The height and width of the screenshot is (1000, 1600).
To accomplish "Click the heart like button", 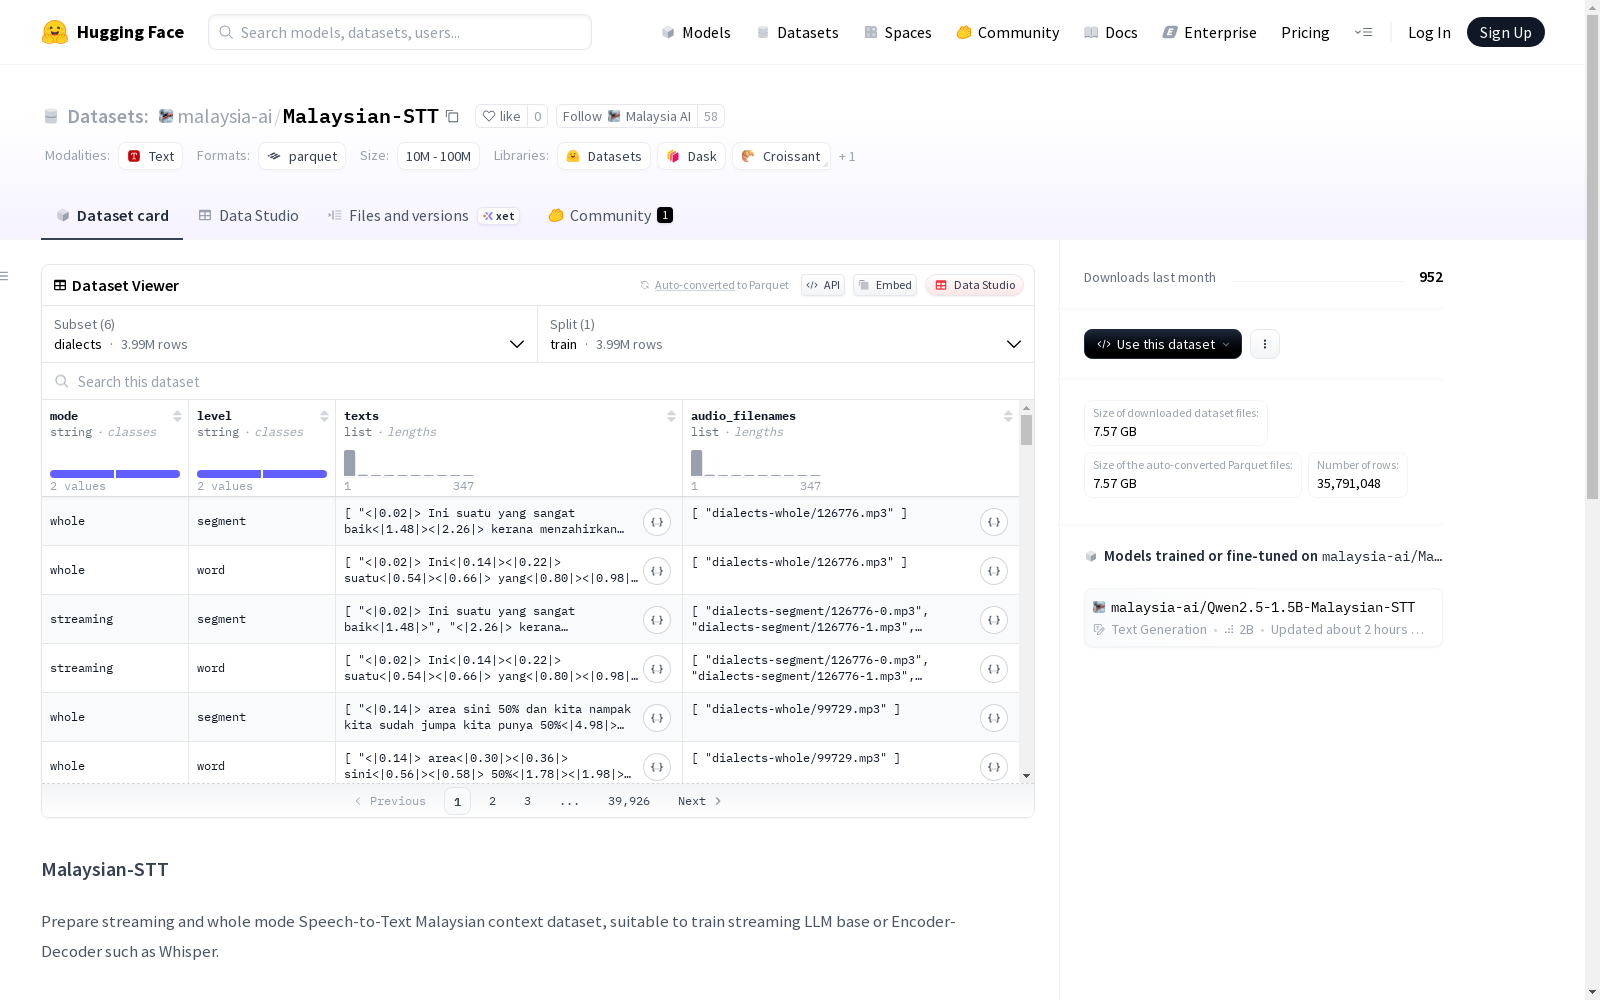I will point(501,116).
